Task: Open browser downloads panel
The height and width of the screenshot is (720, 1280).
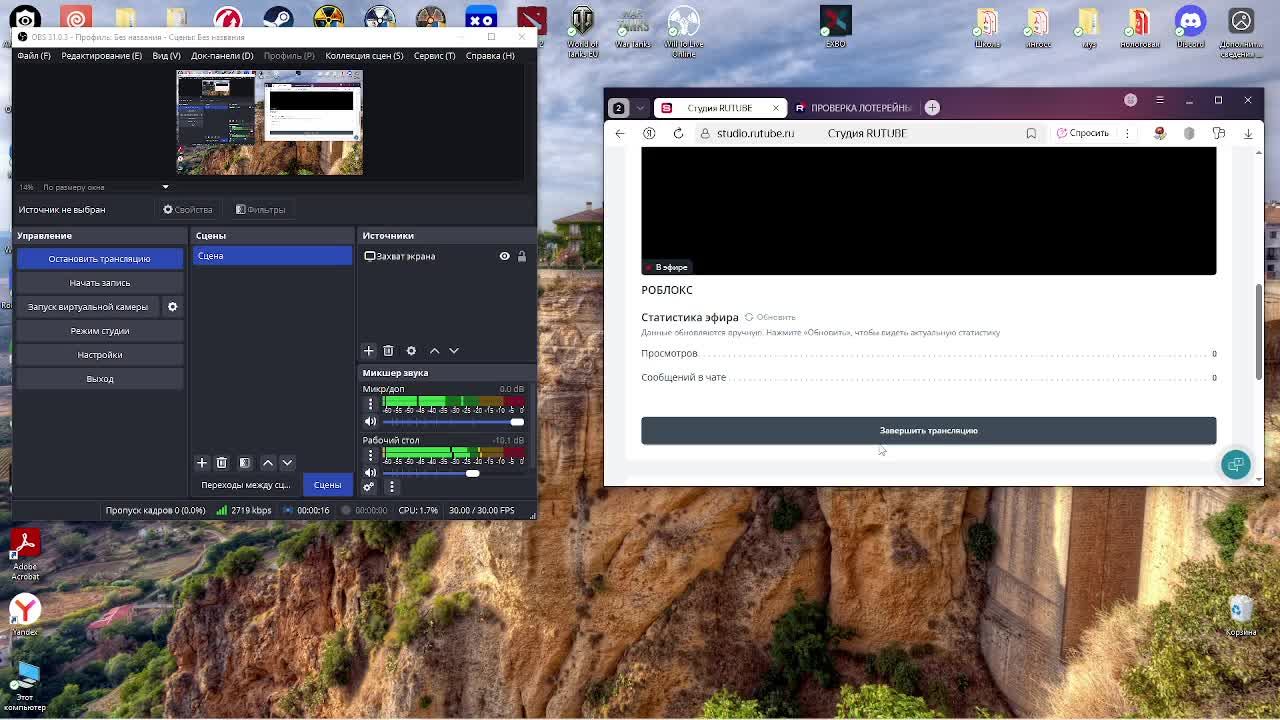Action: click(1248, 133)
